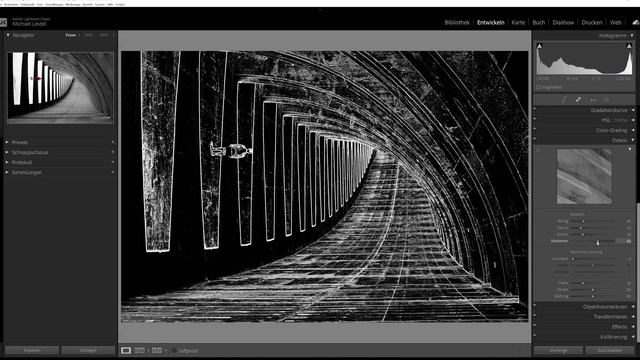The width and height of the screenshot is (640, 360).
Task: Toggle the Originalfoto checkbox
Action: point(538,87)
